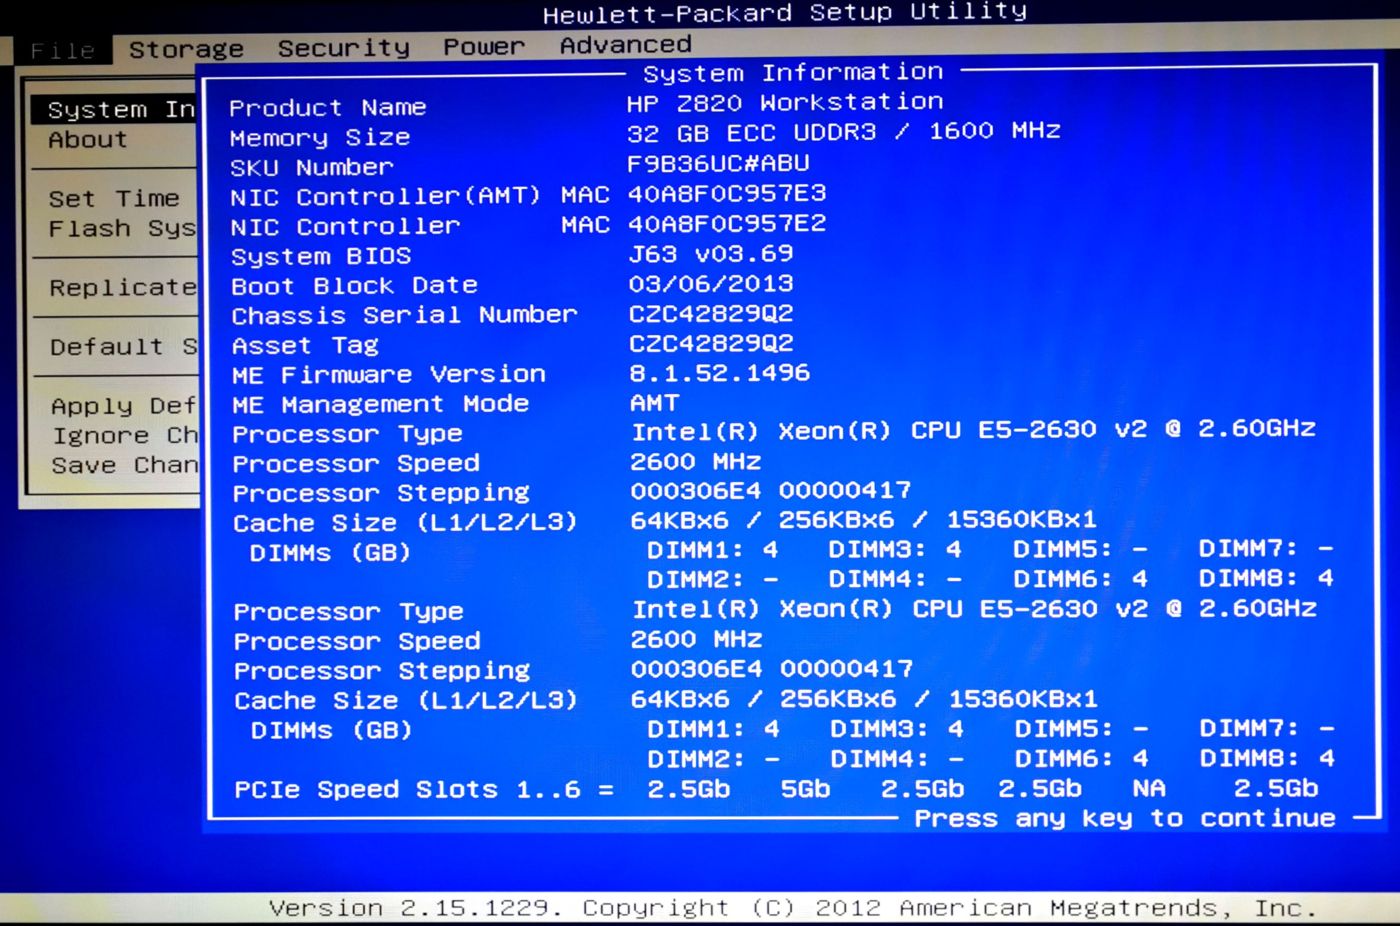1400x926 pixels.
Task: Open the Storage menu
Action: (186, 48)
